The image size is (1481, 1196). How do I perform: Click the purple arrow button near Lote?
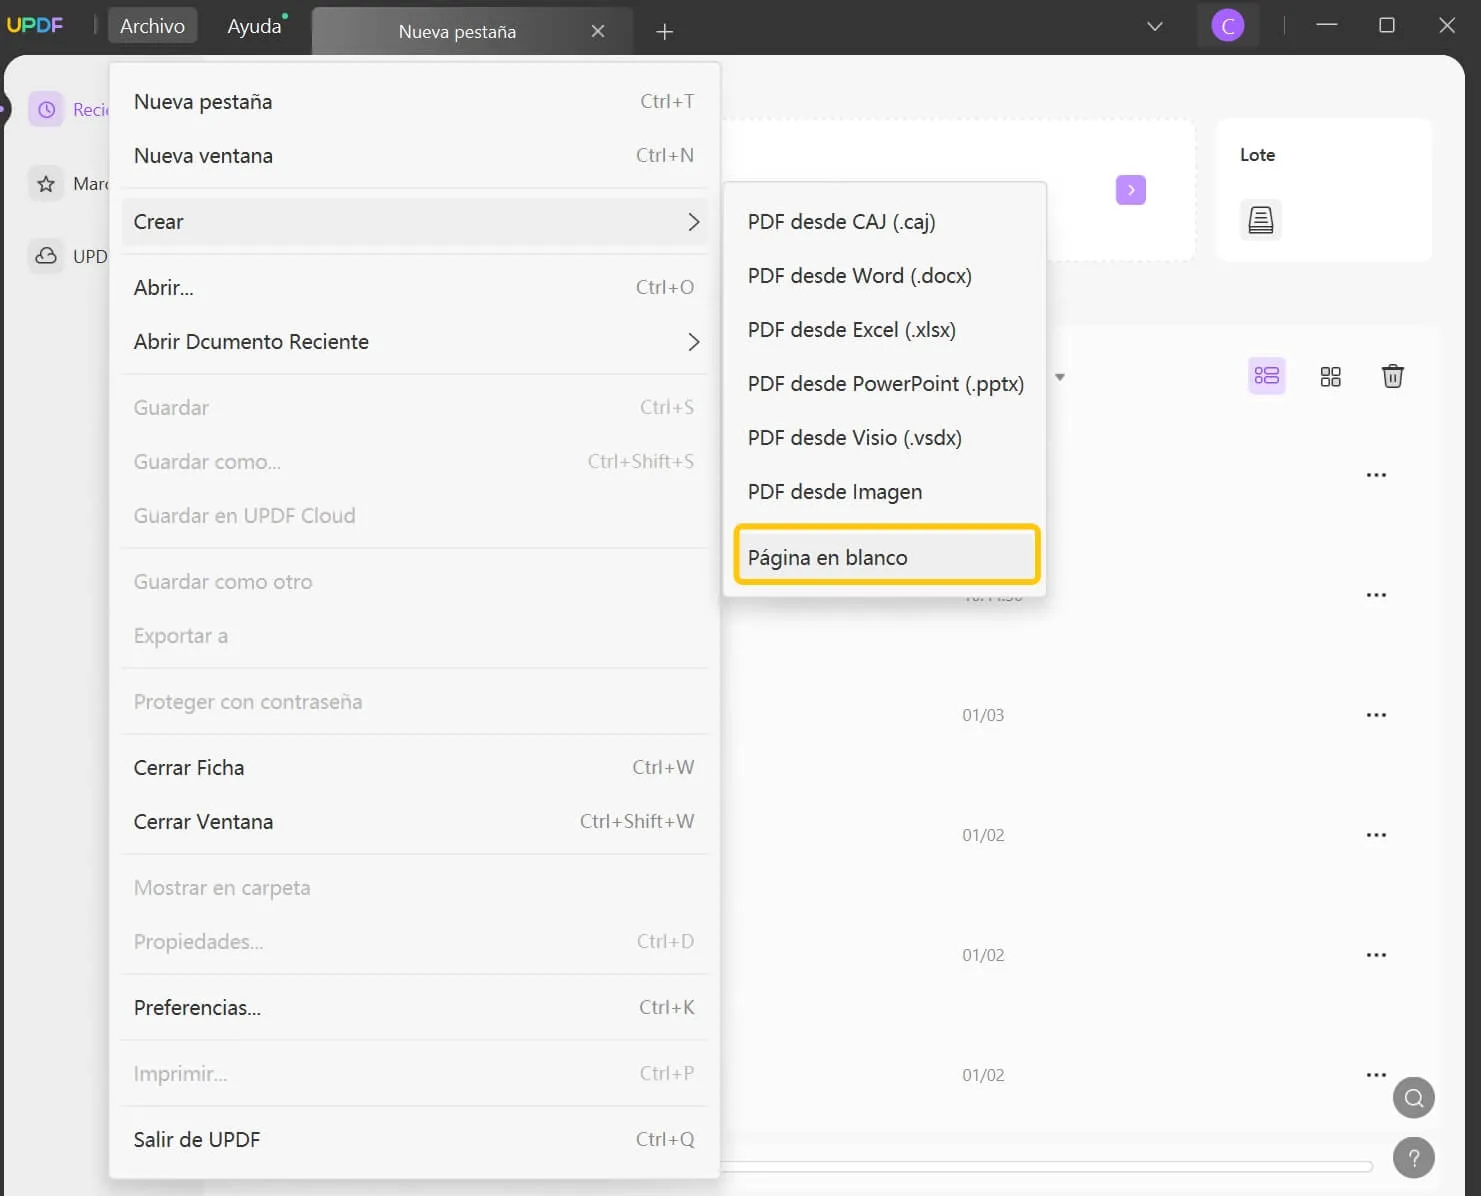(1131, 190)
